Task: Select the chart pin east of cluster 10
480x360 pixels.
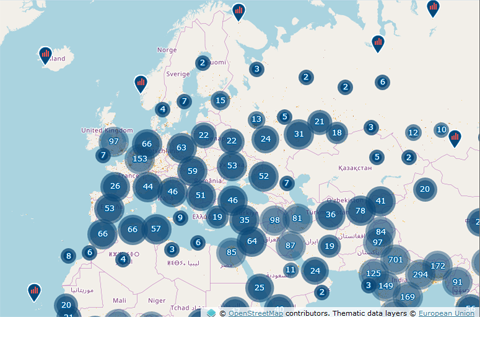Action: [x=455, y=138]
